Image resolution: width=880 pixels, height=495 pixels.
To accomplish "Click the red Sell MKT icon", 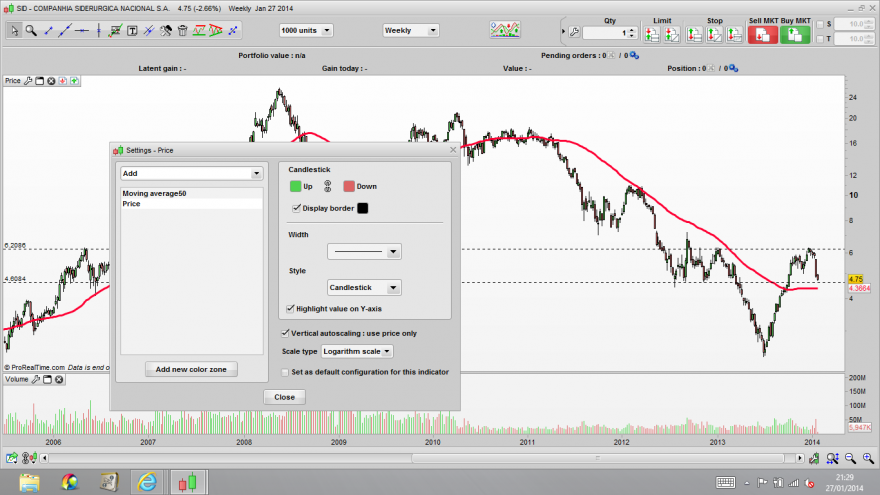I will [x=762, y=35].
